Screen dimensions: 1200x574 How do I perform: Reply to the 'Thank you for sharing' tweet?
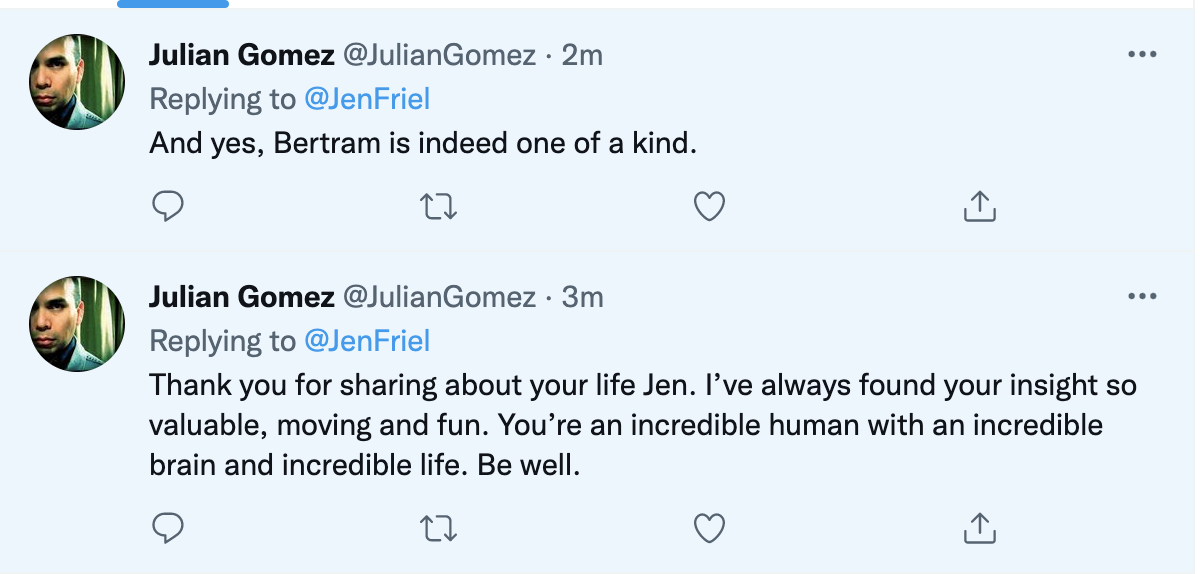(167, 527)
